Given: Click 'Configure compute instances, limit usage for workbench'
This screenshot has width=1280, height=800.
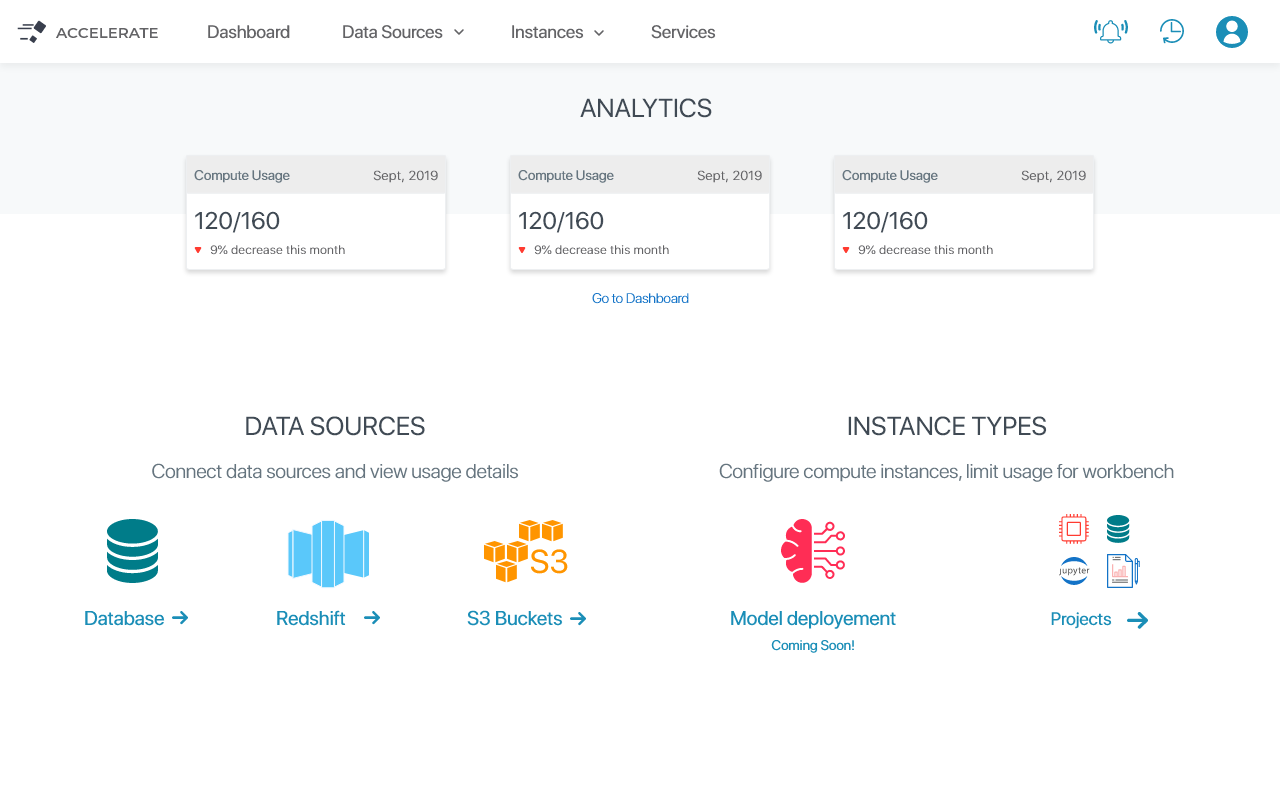Looking at the screenshot, I should point(946,471).
